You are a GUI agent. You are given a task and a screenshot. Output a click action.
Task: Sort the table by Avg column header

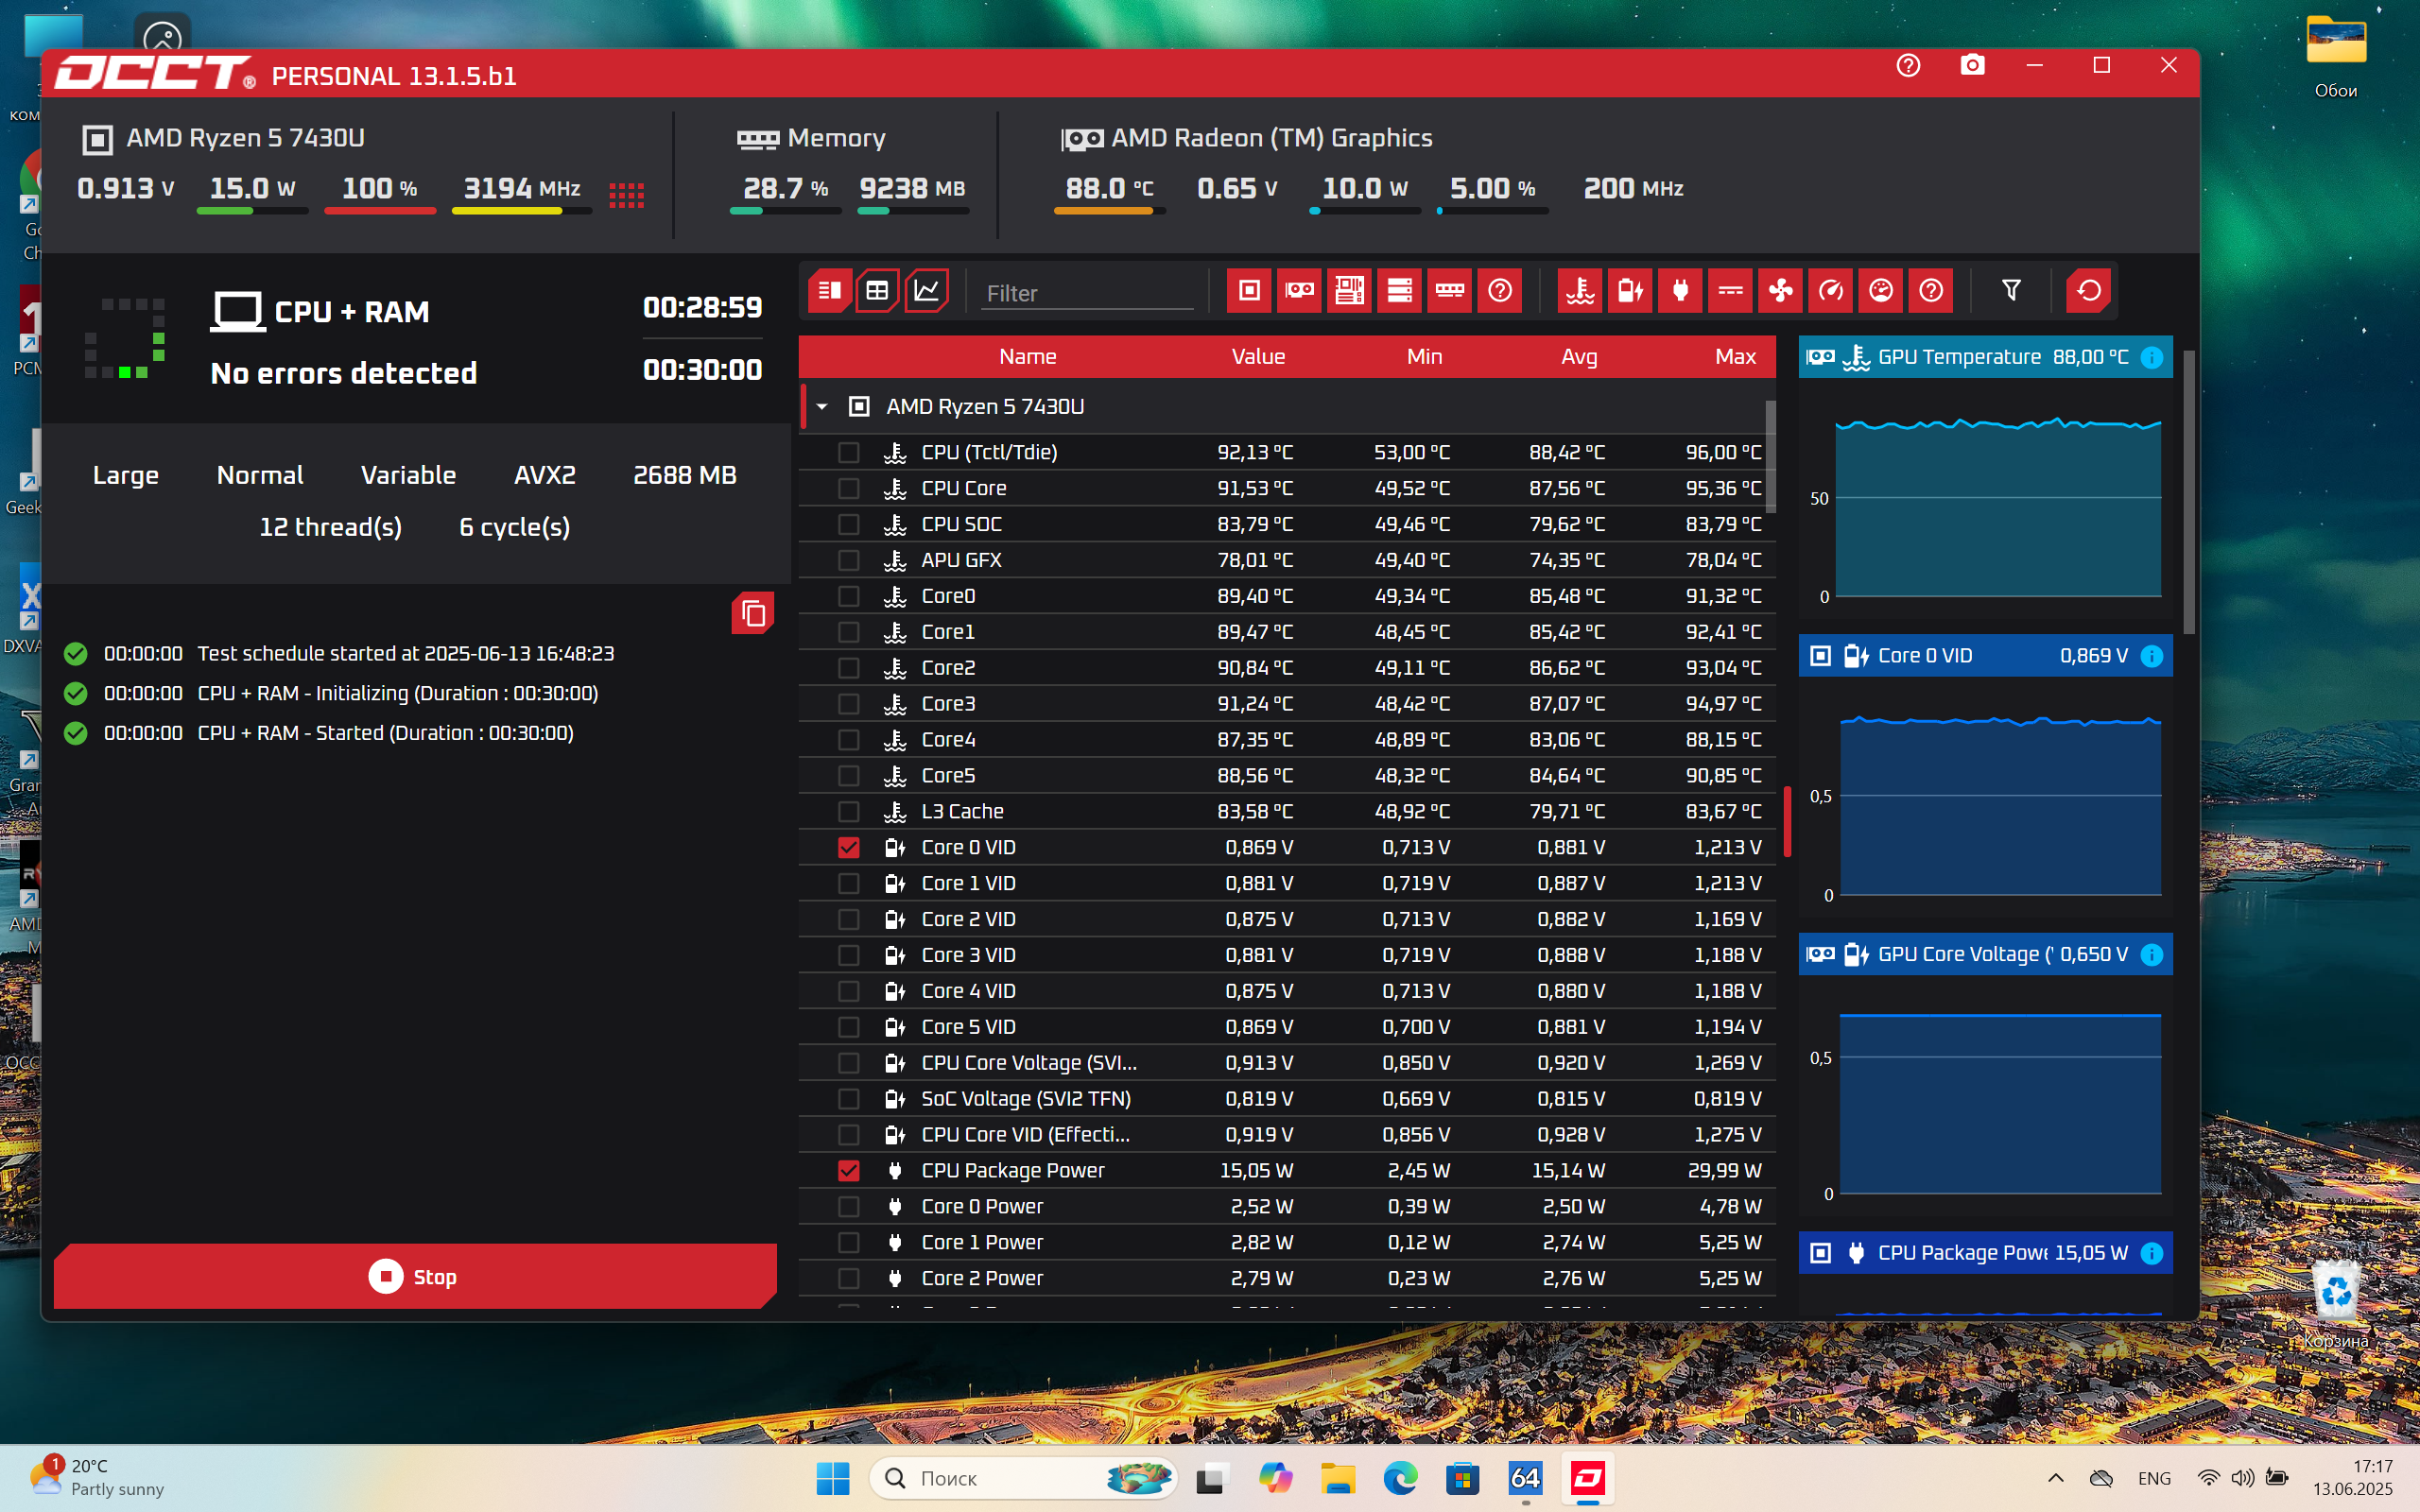click(1579, 357)
